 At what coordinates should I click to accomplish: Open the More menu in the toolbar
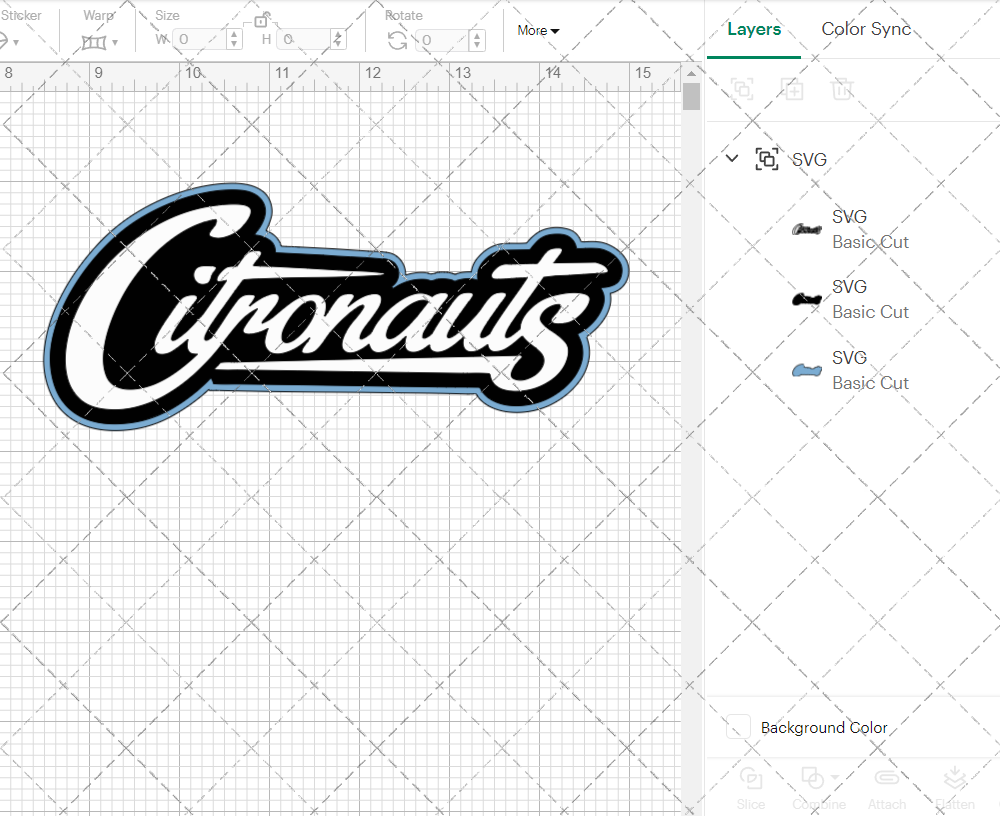pos(537,31)
